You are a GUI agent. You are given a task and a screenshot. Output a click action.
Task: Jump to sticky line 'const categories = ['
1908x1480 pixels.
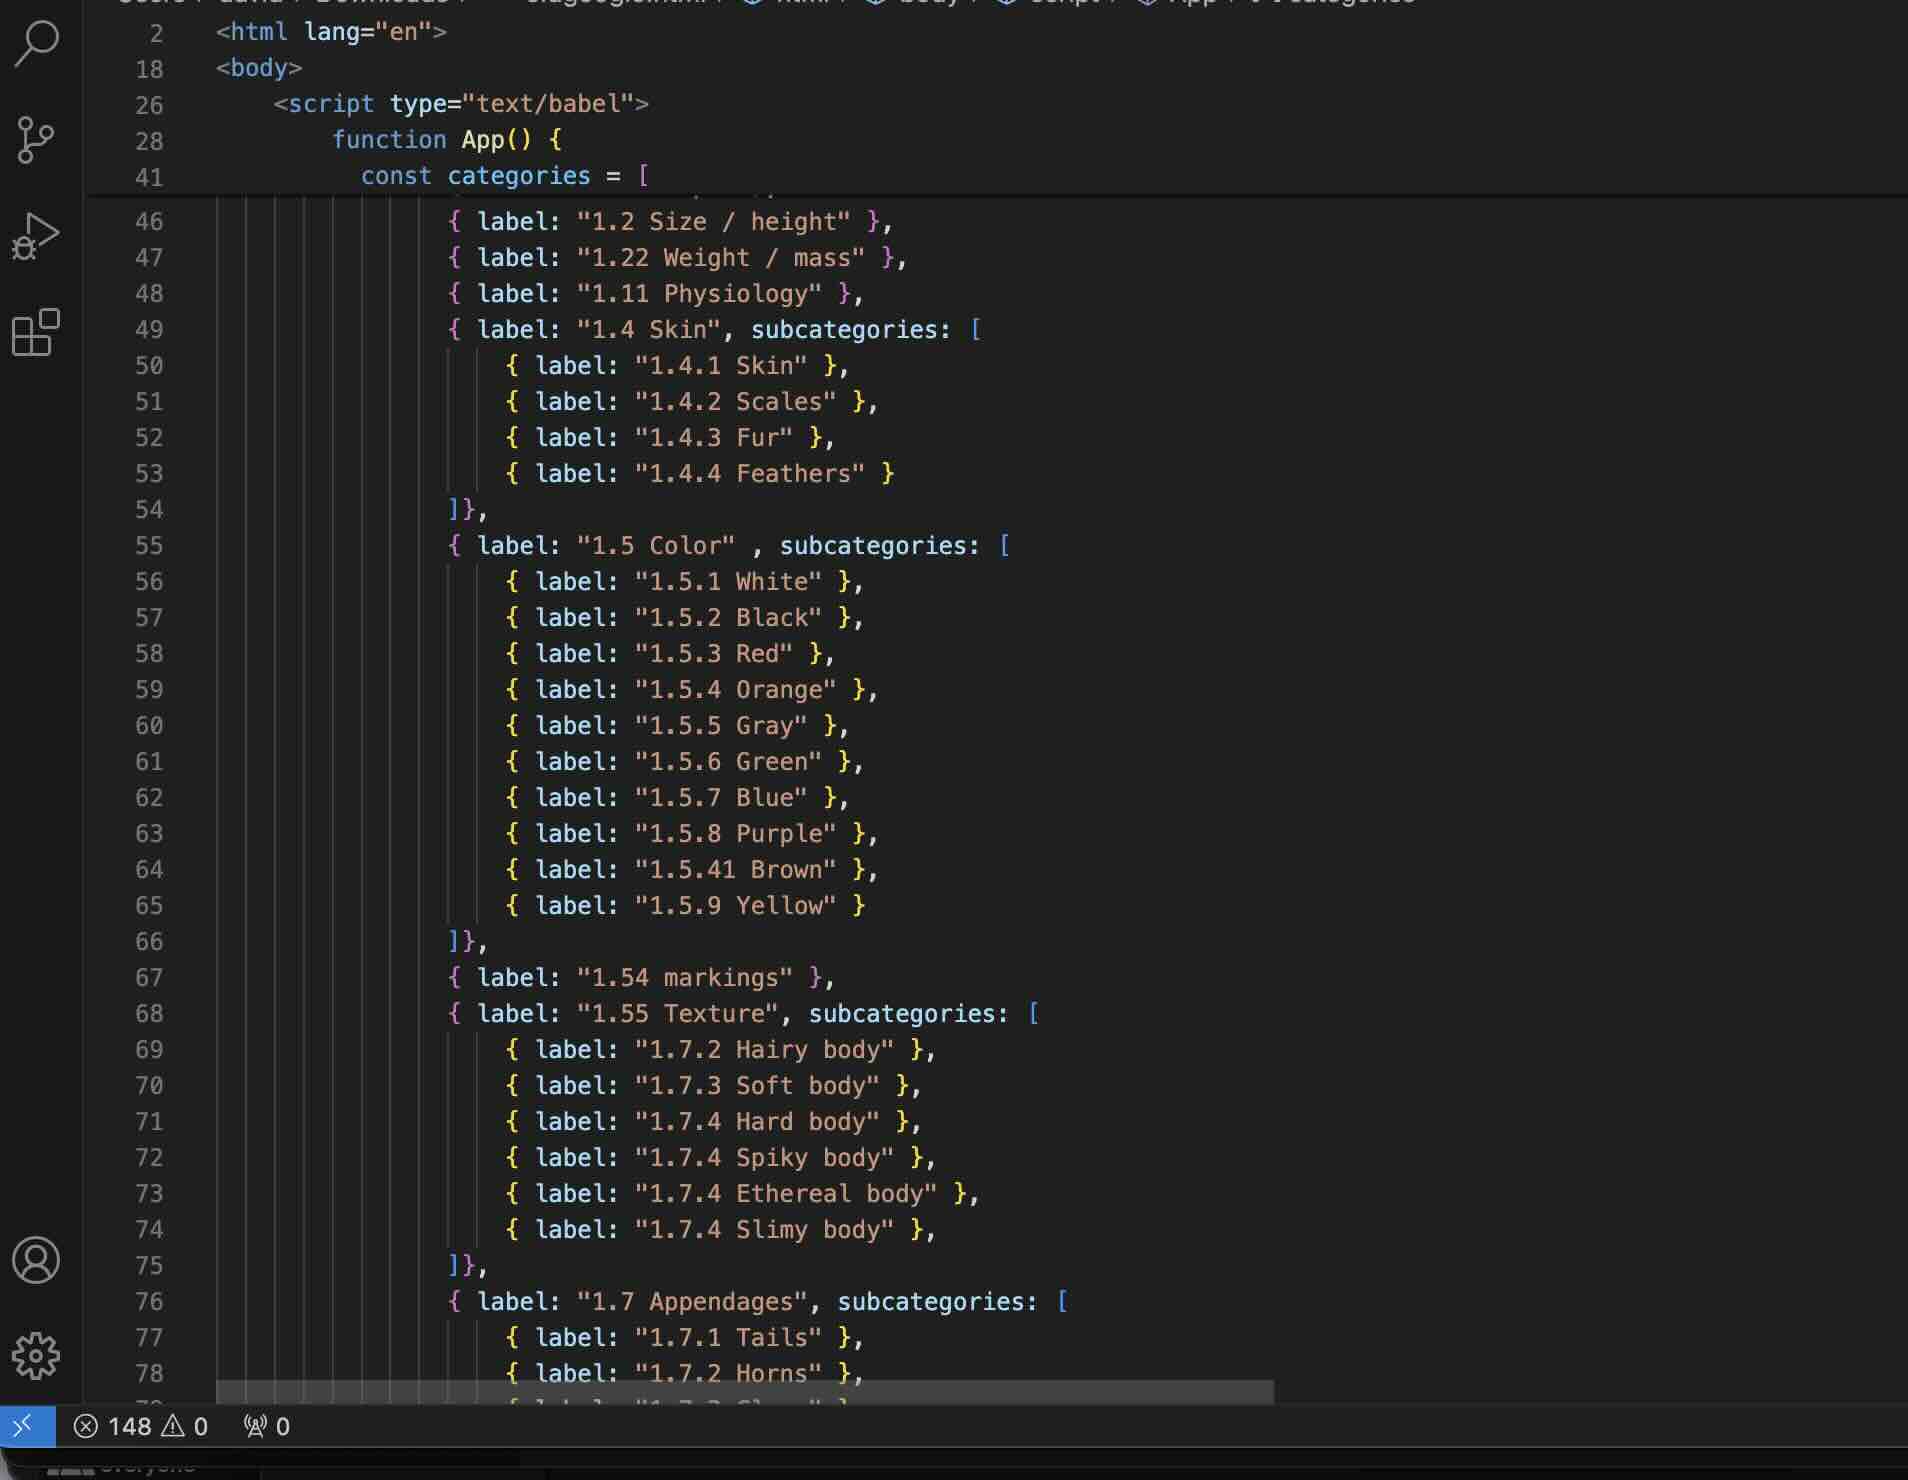click(504, 176)
